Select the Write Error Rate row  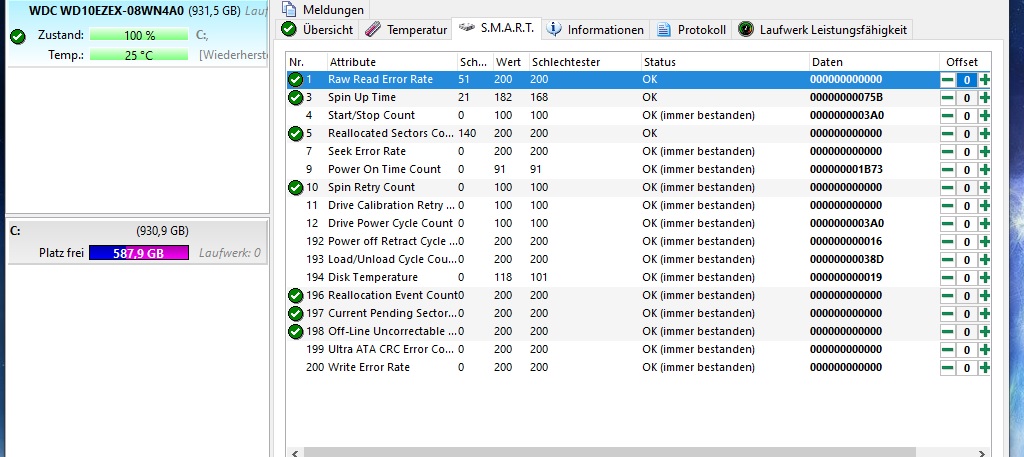click(x=639, y=367)
